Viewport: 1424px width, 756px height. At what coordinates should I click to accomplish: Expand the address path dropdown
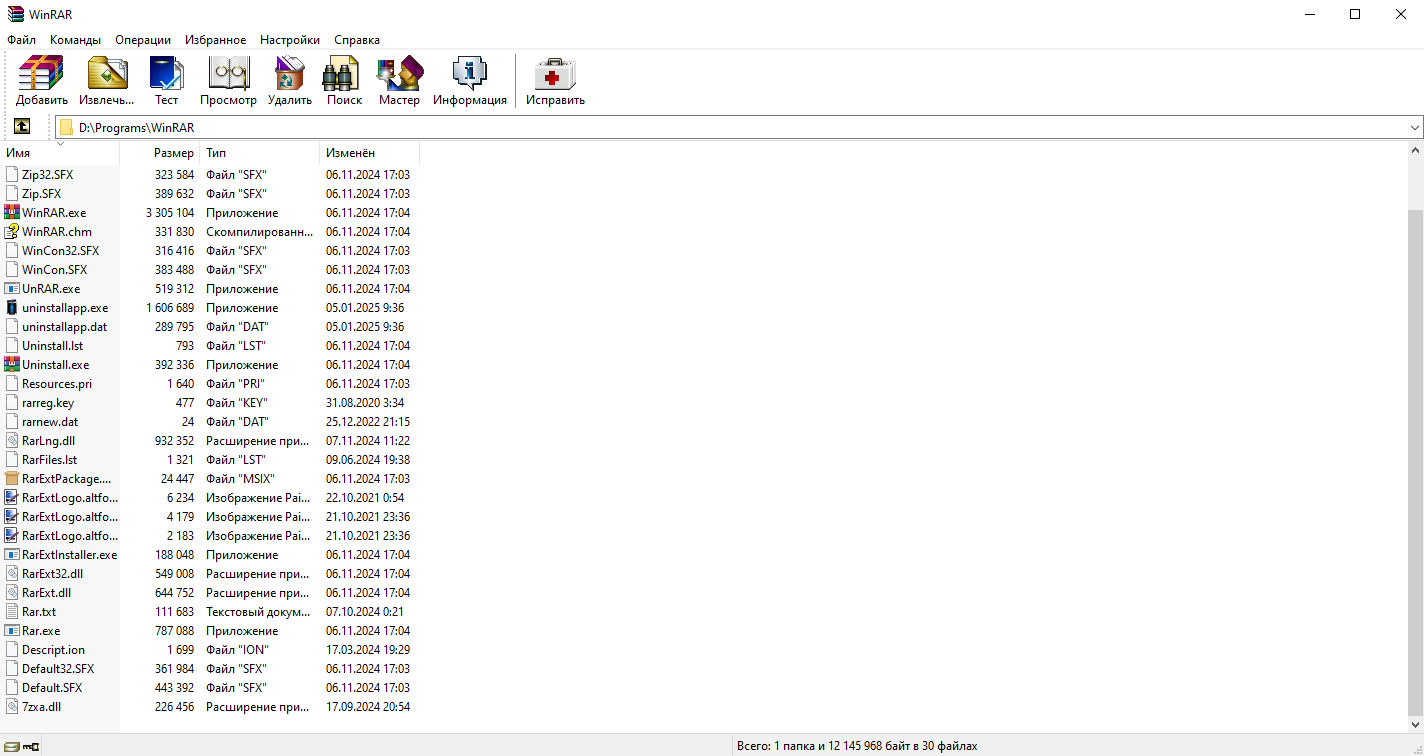click(1415, 128)
